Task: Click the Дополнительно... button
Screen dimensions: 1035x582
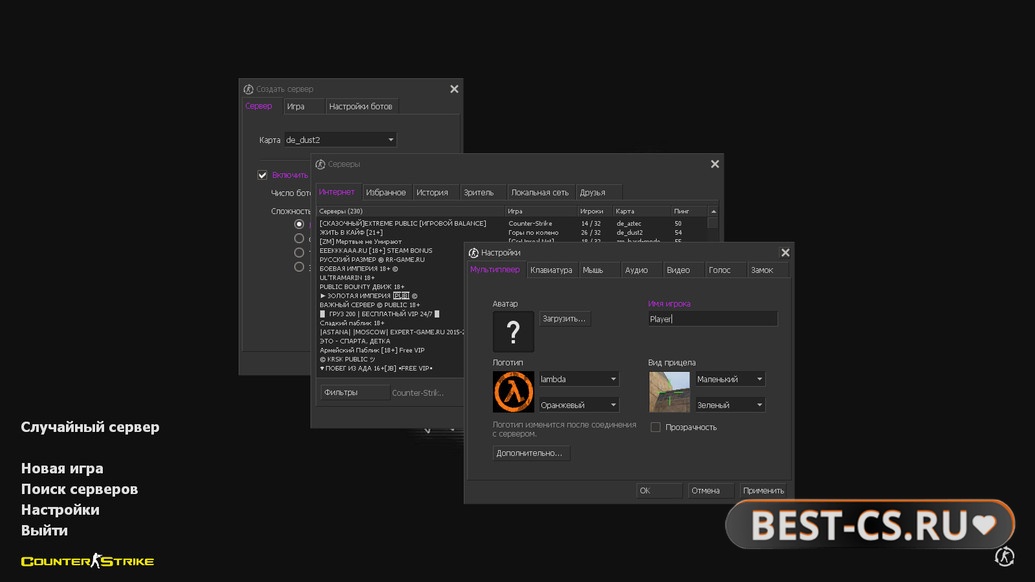Action: [x=529, y=453]
